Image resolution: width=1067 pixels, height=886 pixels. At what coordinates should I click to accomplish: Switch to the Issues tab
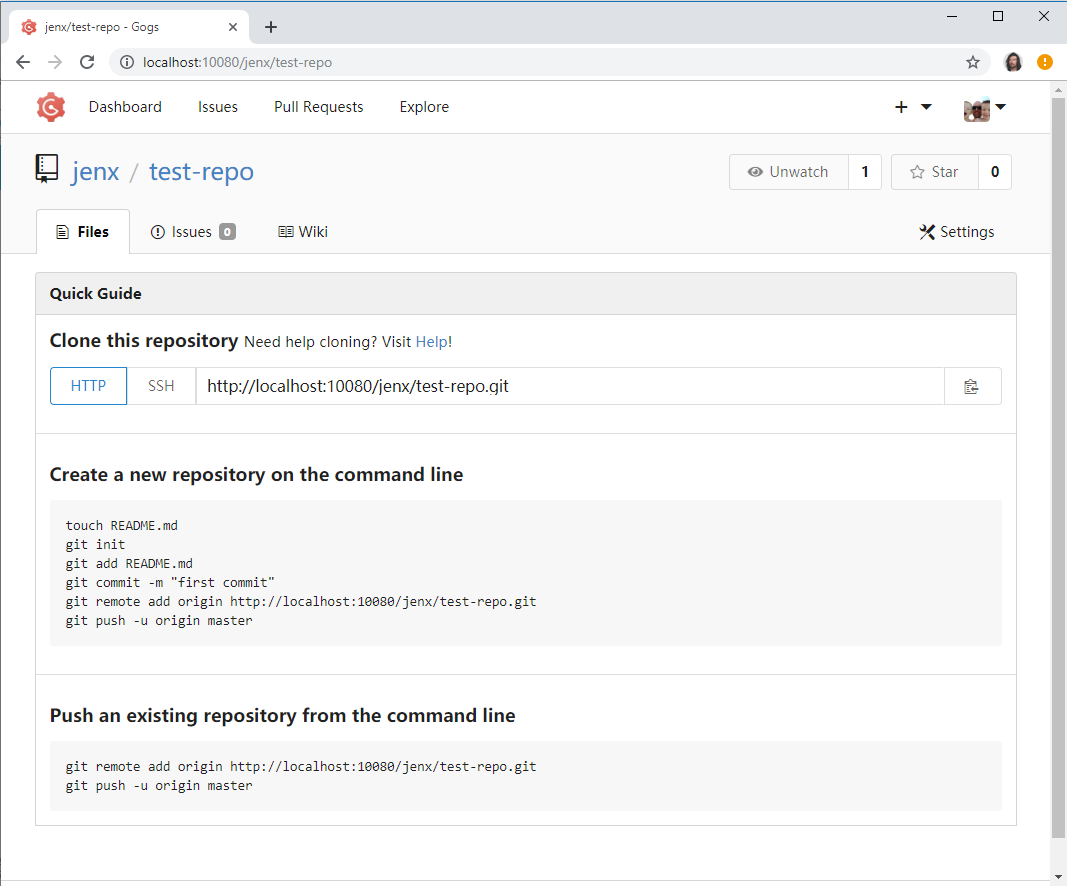(x=193, y=231)
